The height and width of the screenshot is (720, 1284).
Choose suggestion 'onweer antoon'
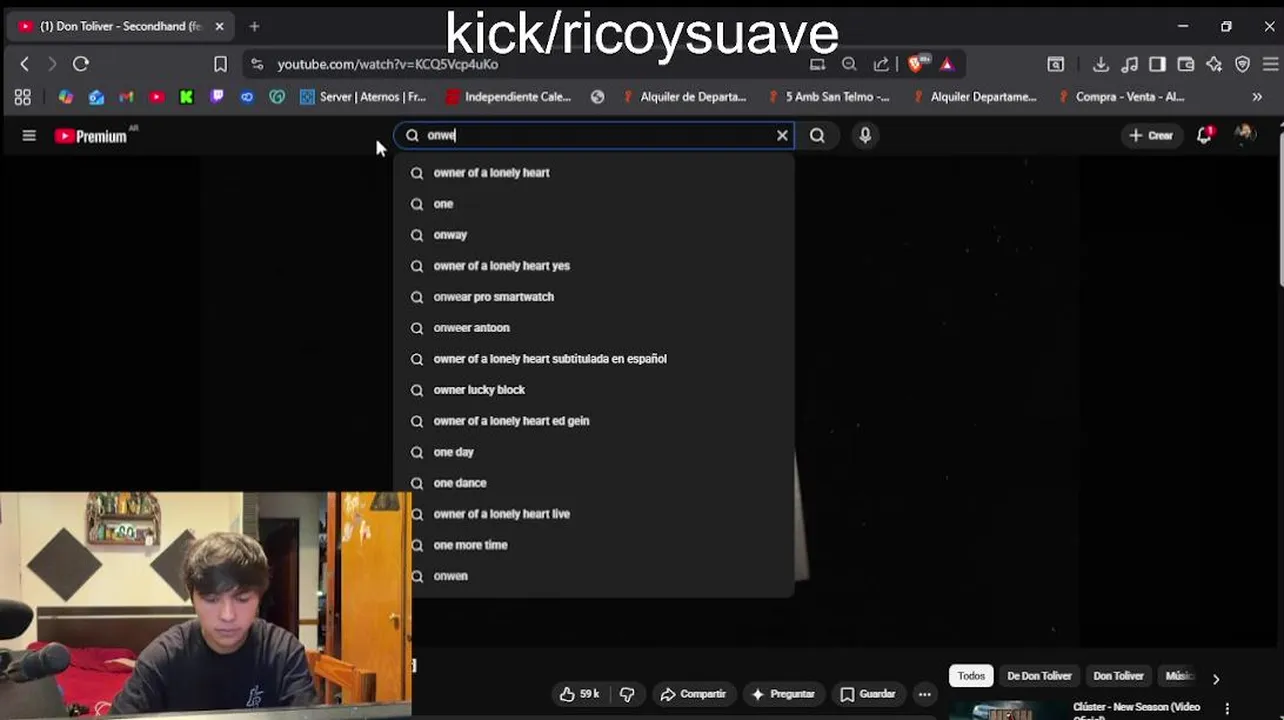[594, 328]
